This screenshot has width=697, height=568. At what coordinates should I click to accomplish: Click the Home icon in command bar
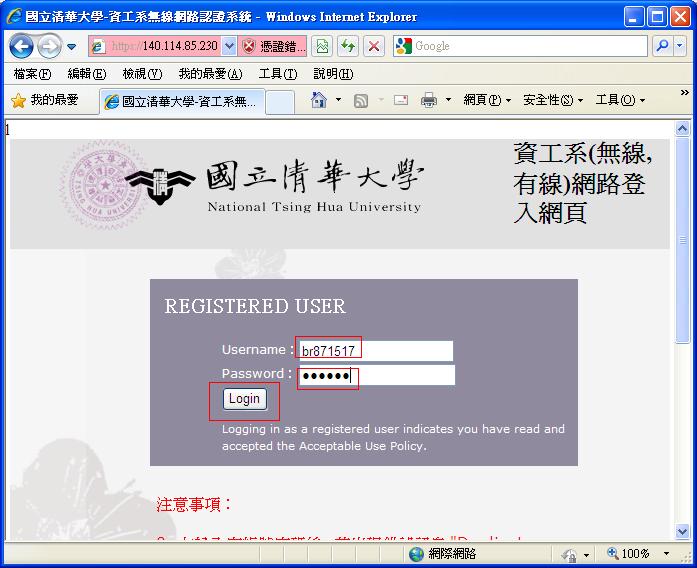point(318,100)
